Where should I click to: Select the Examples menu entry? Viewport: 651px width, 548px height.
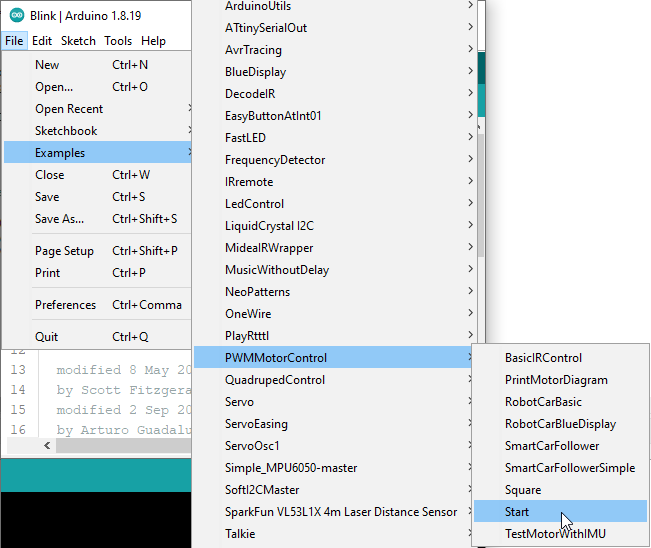[x=98, y=153]
